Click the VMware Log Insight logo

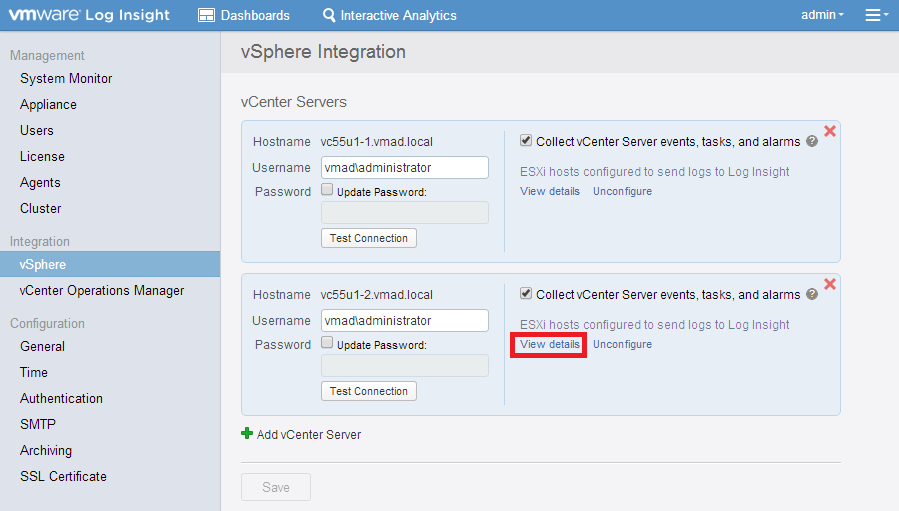[x=90, y=15]
